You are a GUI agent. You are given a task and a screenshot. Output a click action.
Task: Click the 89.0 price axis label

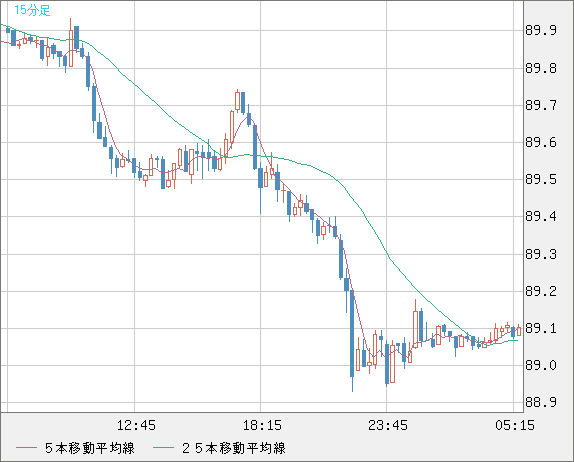tap(541, 365)
